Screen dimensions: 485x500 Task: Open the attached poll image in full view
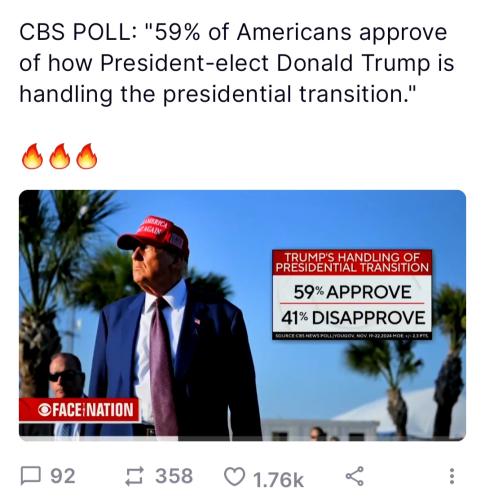tap(242, 315)
